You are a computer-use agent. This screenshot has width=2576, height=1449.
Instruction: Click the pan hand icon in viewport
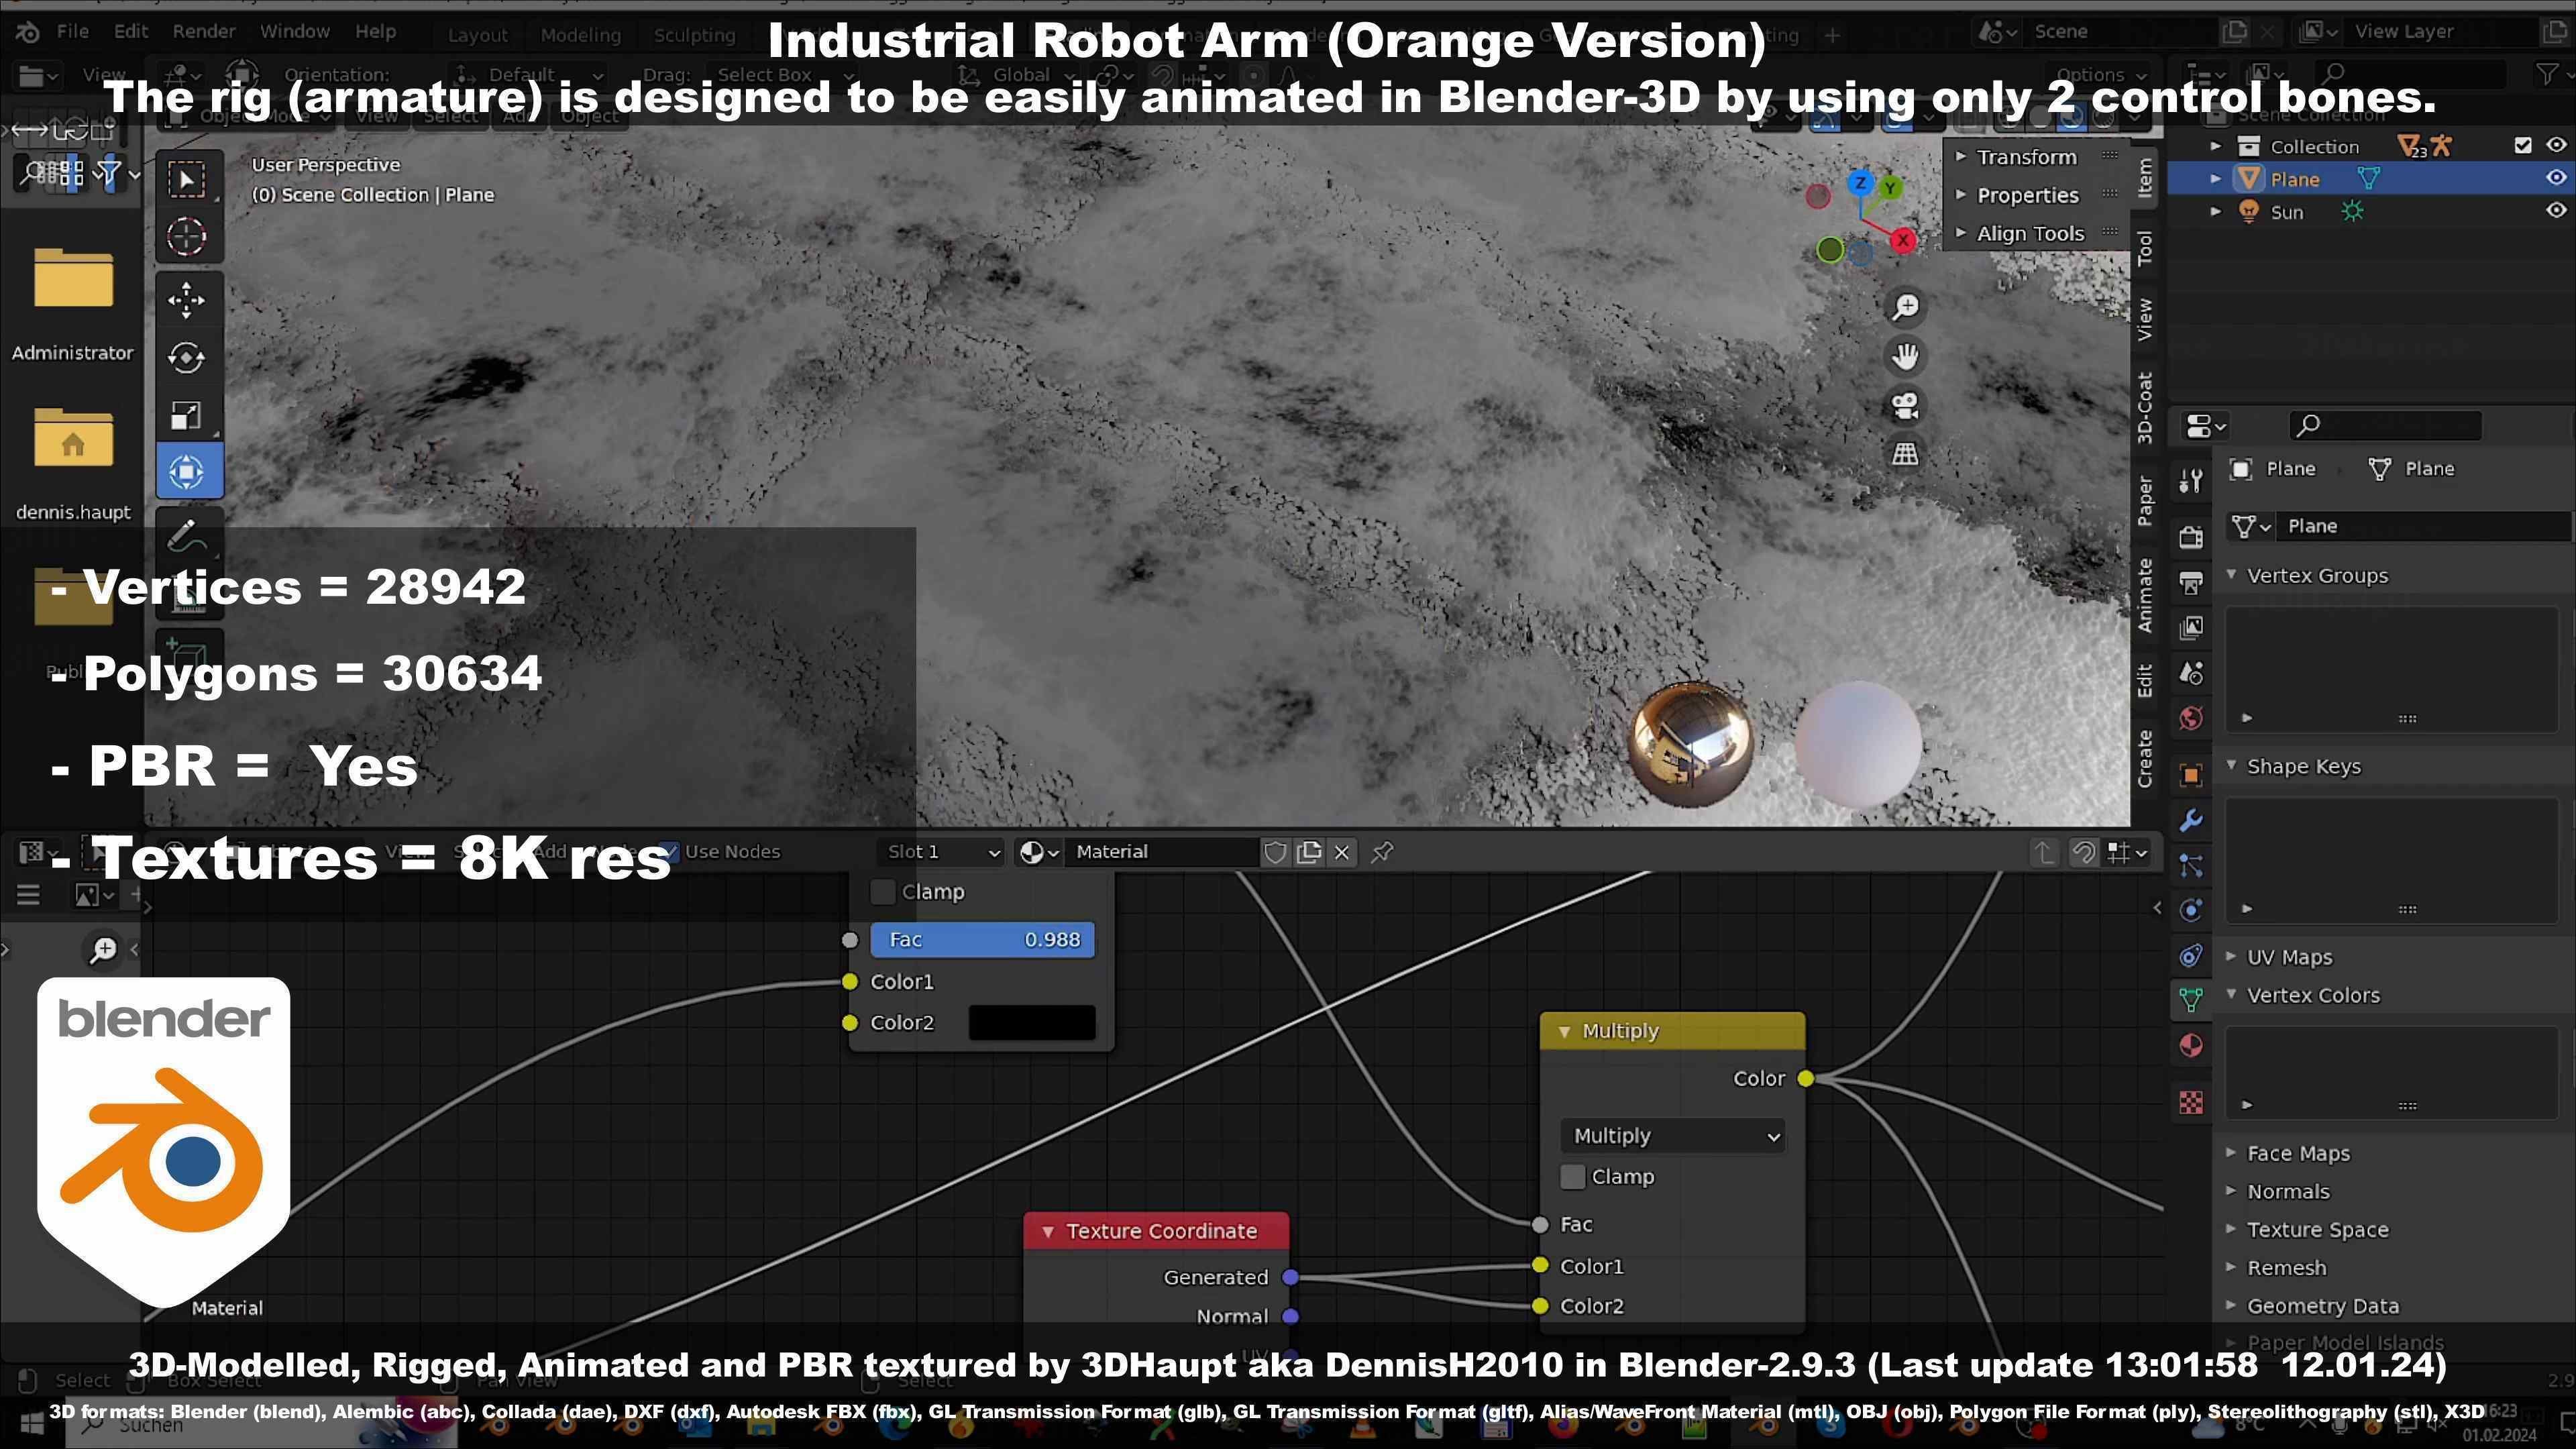(1905, 356)
